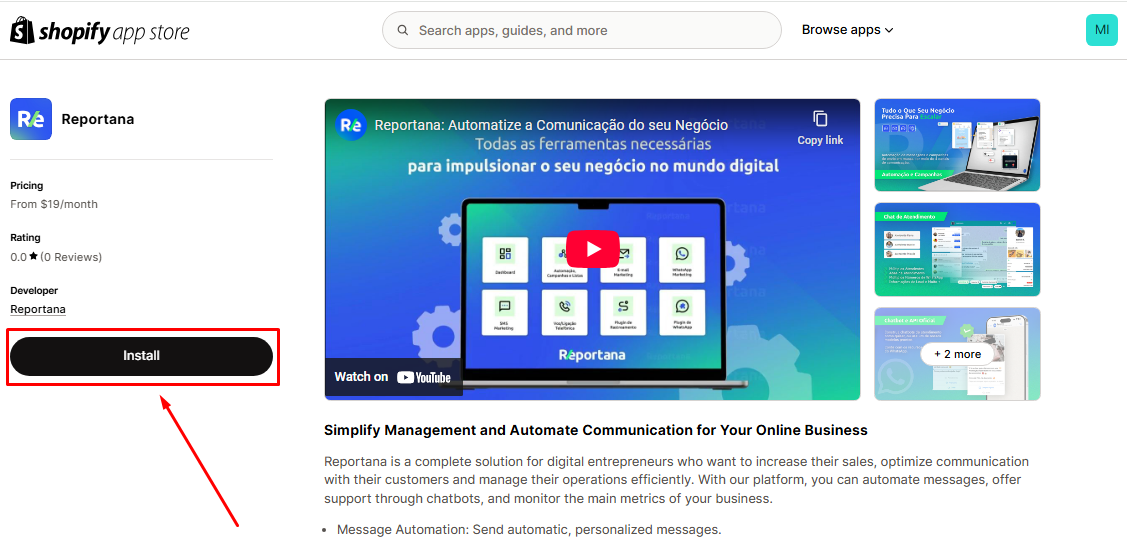The width and height of the screenshot is (1127, 542).
Task: Show the + 2 more screenshots
Action: tap(957, 354)
